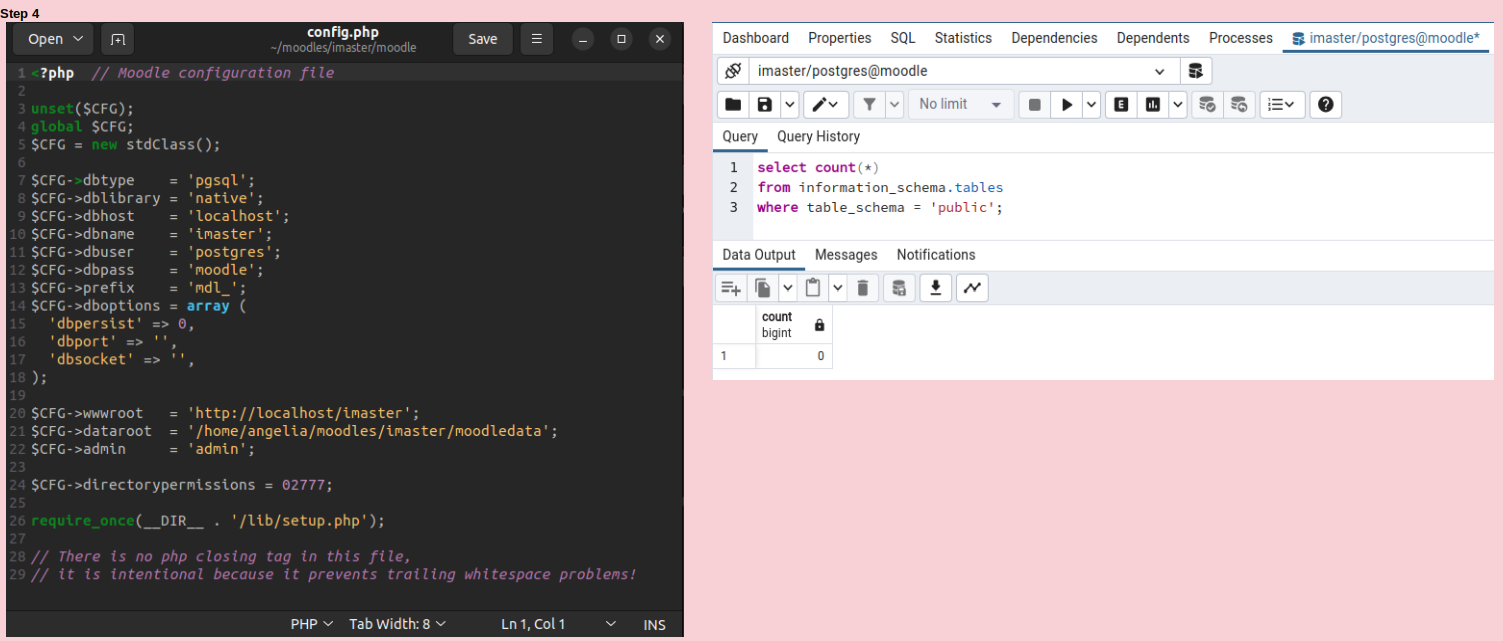The image size is (1503, 641).
Task: Expand the execute options arrow
Action: [x=1091, y=104]
